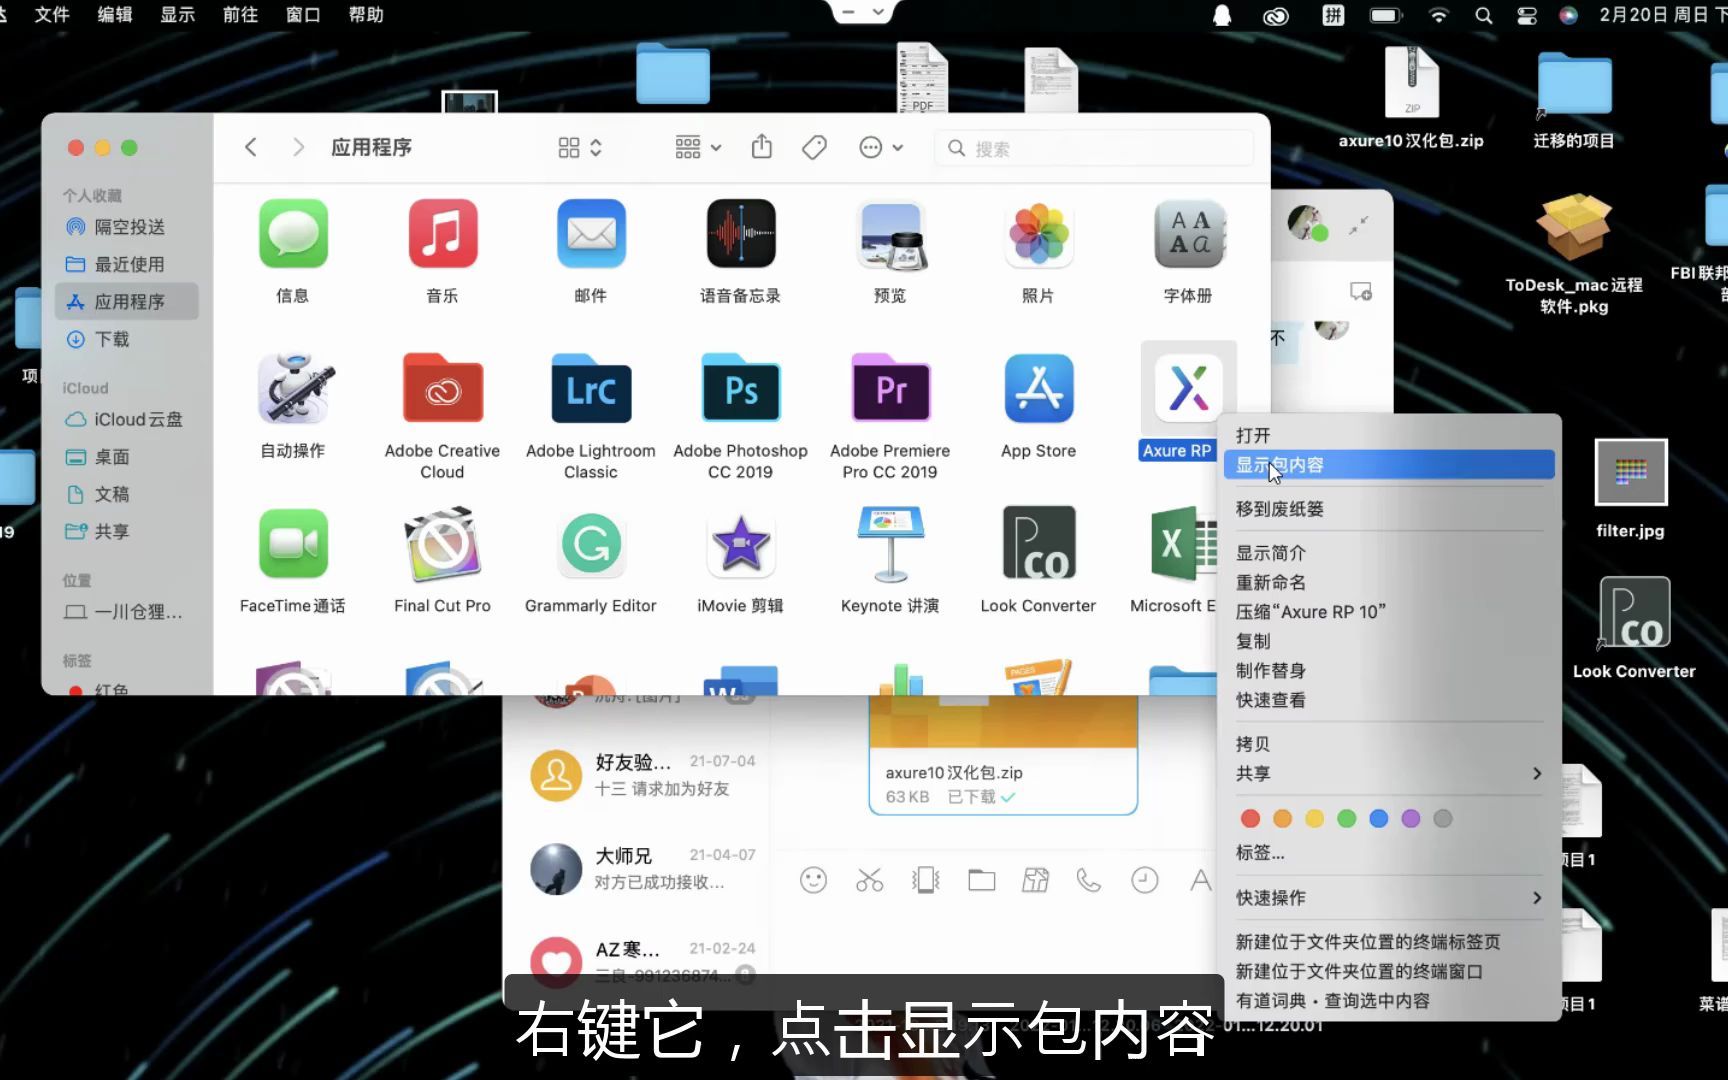This screenshot has height=1080, width=1728.
Task: Choose 显示包内容 in the context menu
Action: tap(1388, 465)
